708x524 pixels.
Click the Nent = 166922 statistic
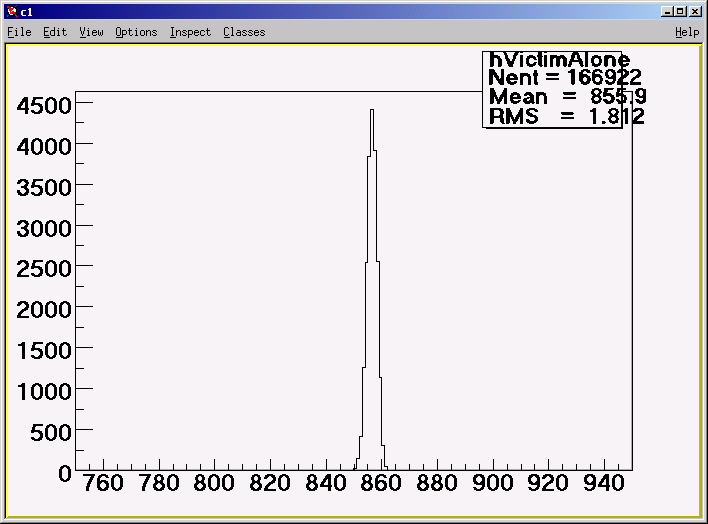pos(564,77)
